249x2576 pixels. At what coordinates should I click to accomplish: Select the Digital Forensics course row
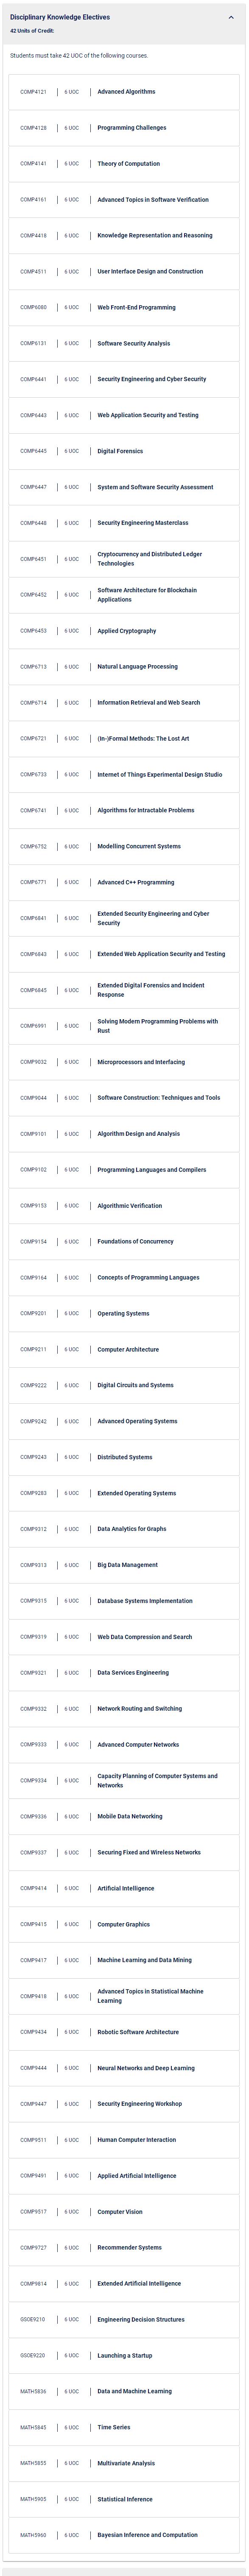click(124, 451)
